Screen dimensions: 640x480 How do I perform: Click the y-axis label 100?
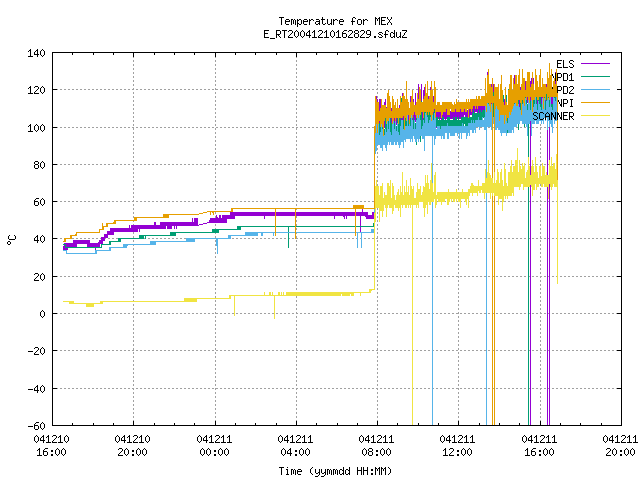click(x=36, y=128)
